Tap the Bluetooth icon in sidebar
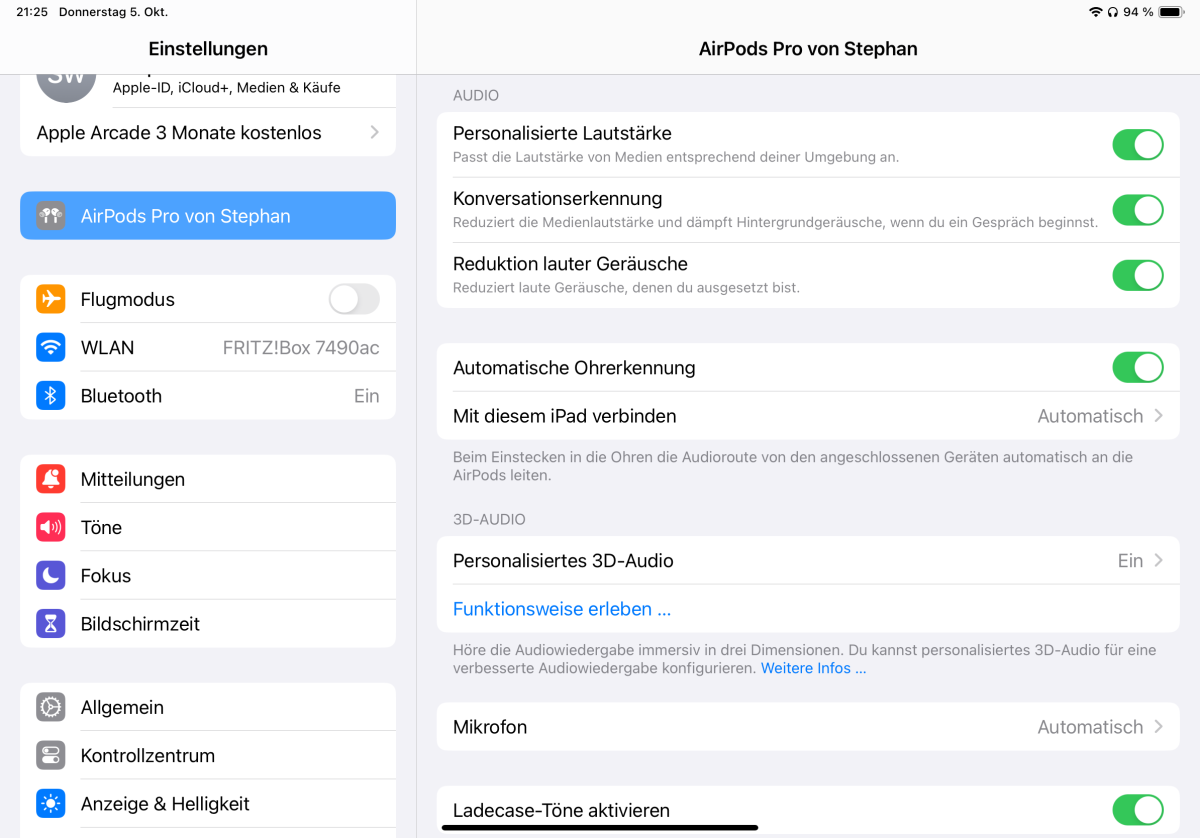The height and width of the screenshot is (838, 1200). tap(51, 395)
